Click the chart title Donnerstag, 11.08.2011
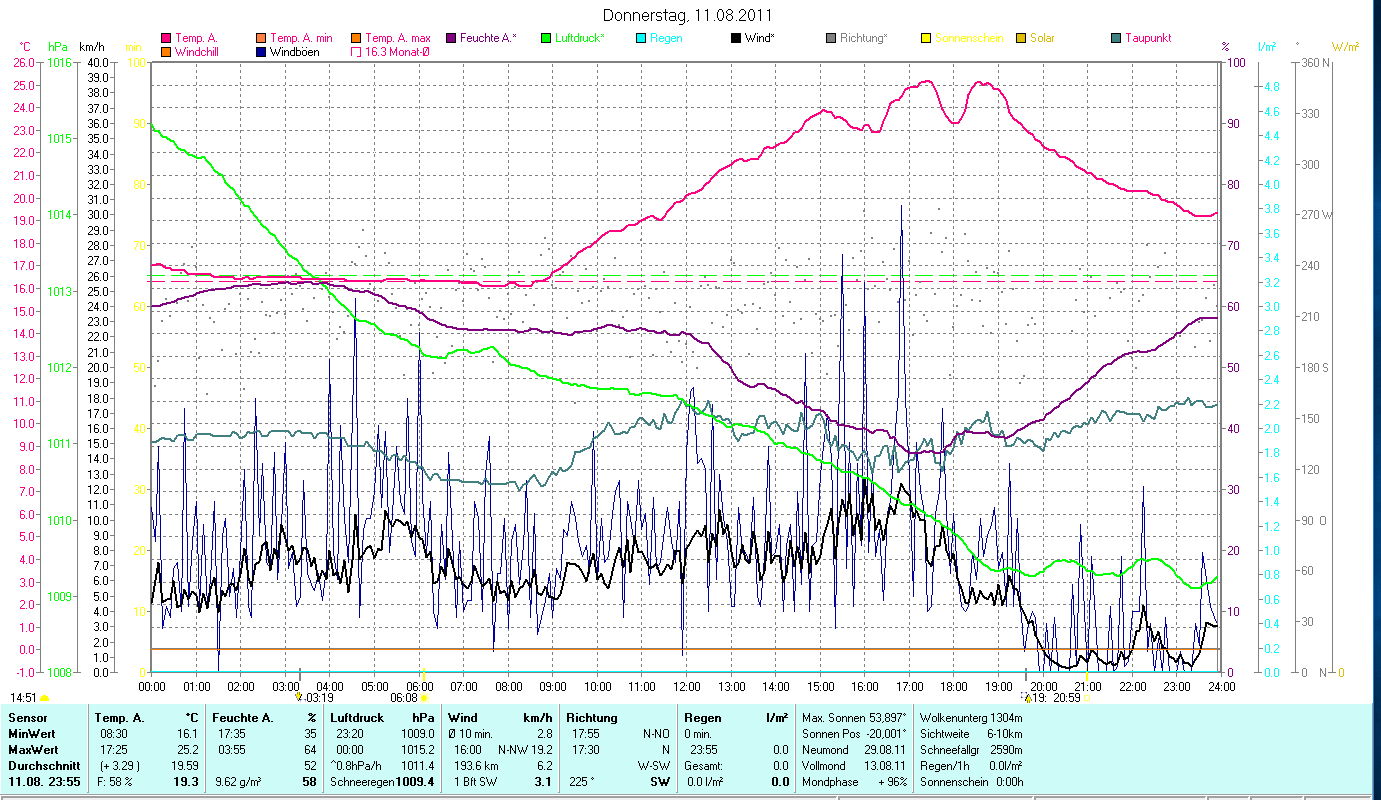Viewport: 1381px width, 800px height. point(689,16)
